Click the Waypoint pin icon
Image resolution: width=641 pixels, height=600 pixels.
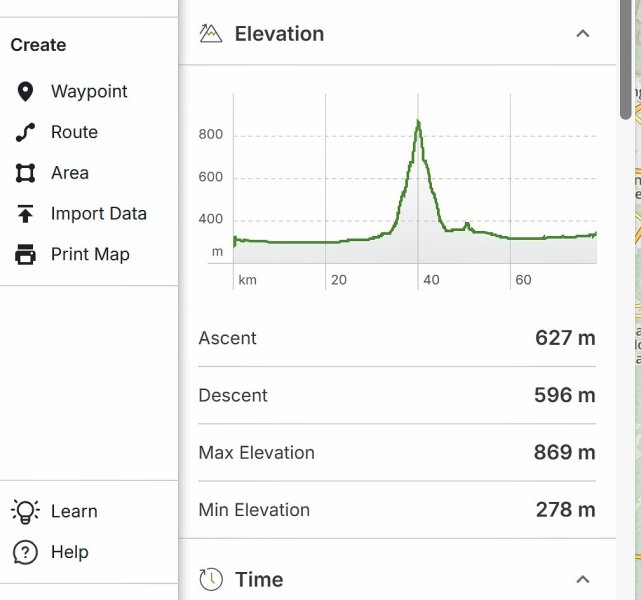click(x=25, y=92)
